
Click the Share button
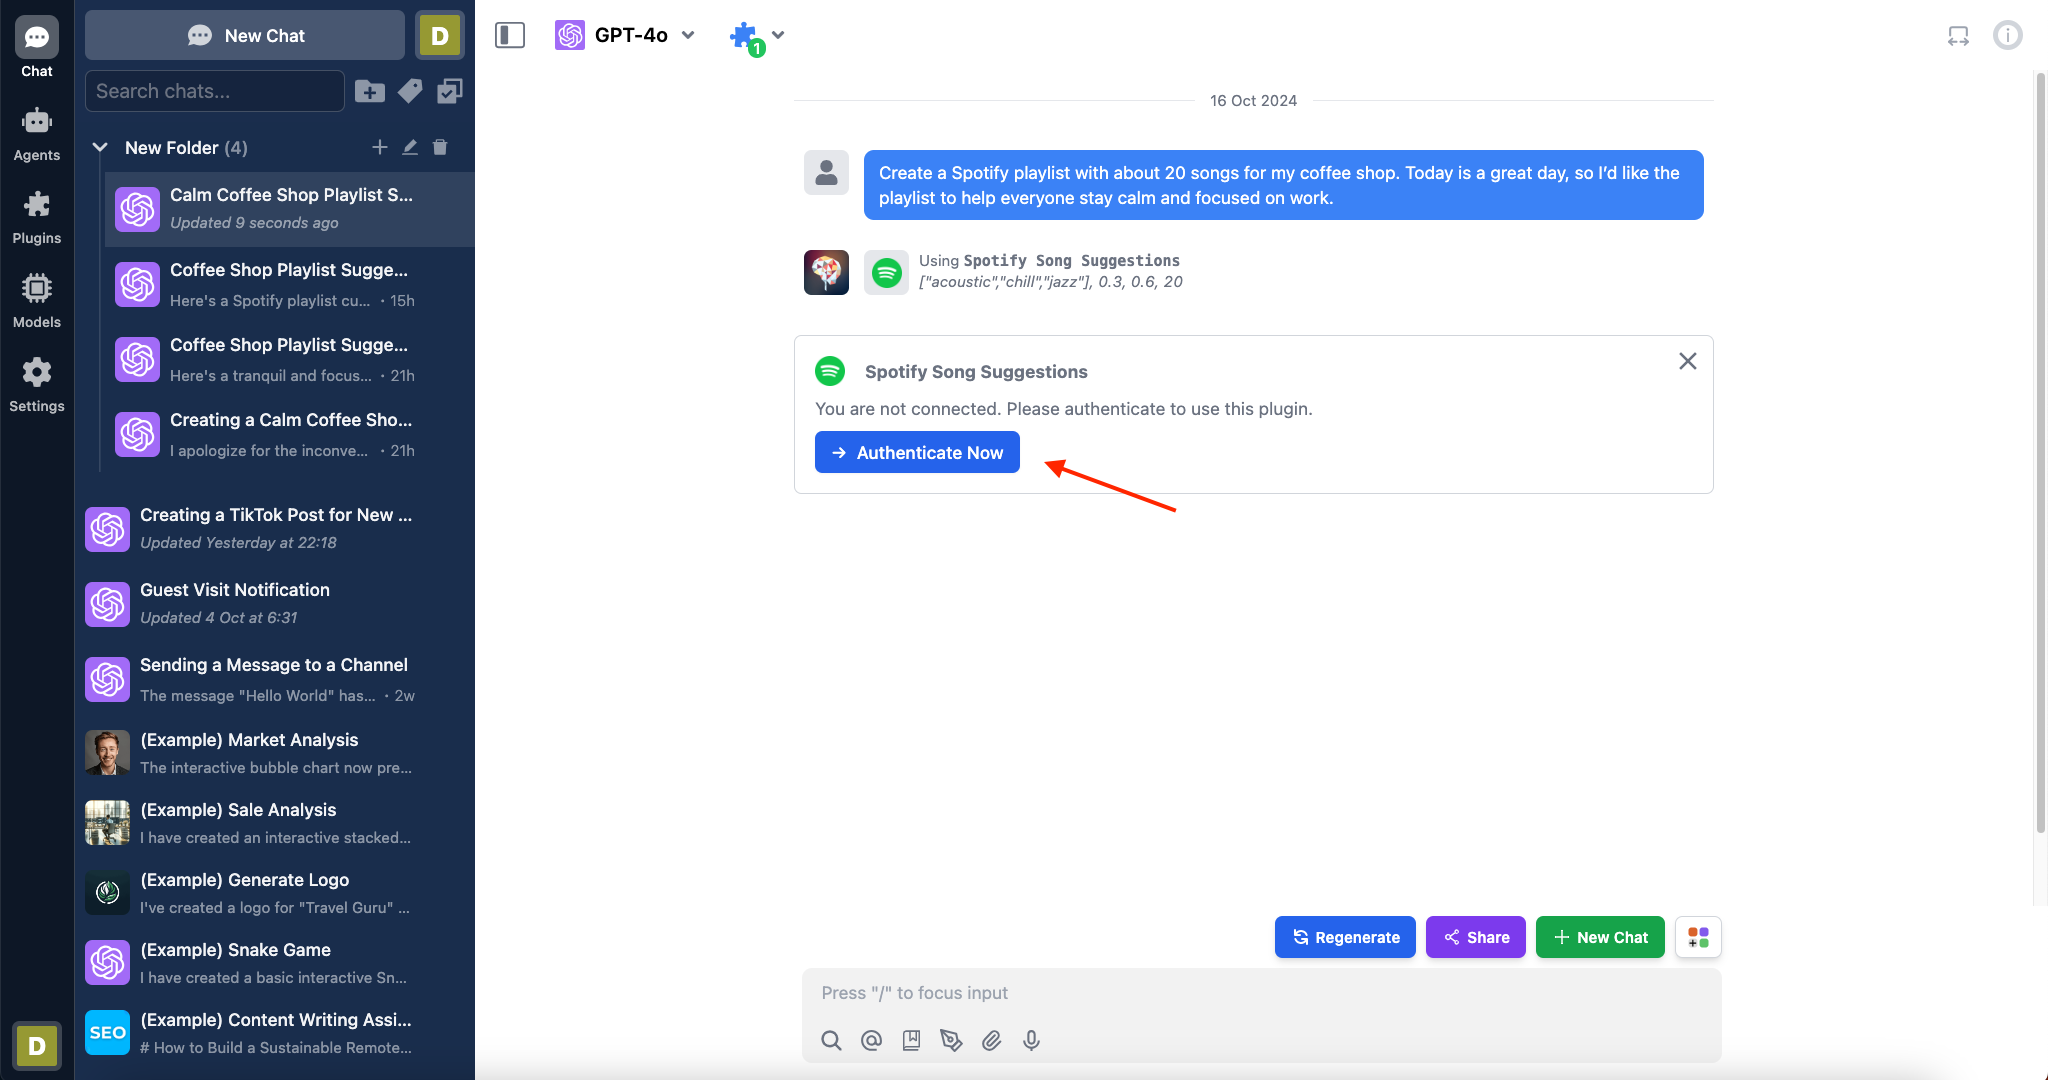click(1476, 937)
